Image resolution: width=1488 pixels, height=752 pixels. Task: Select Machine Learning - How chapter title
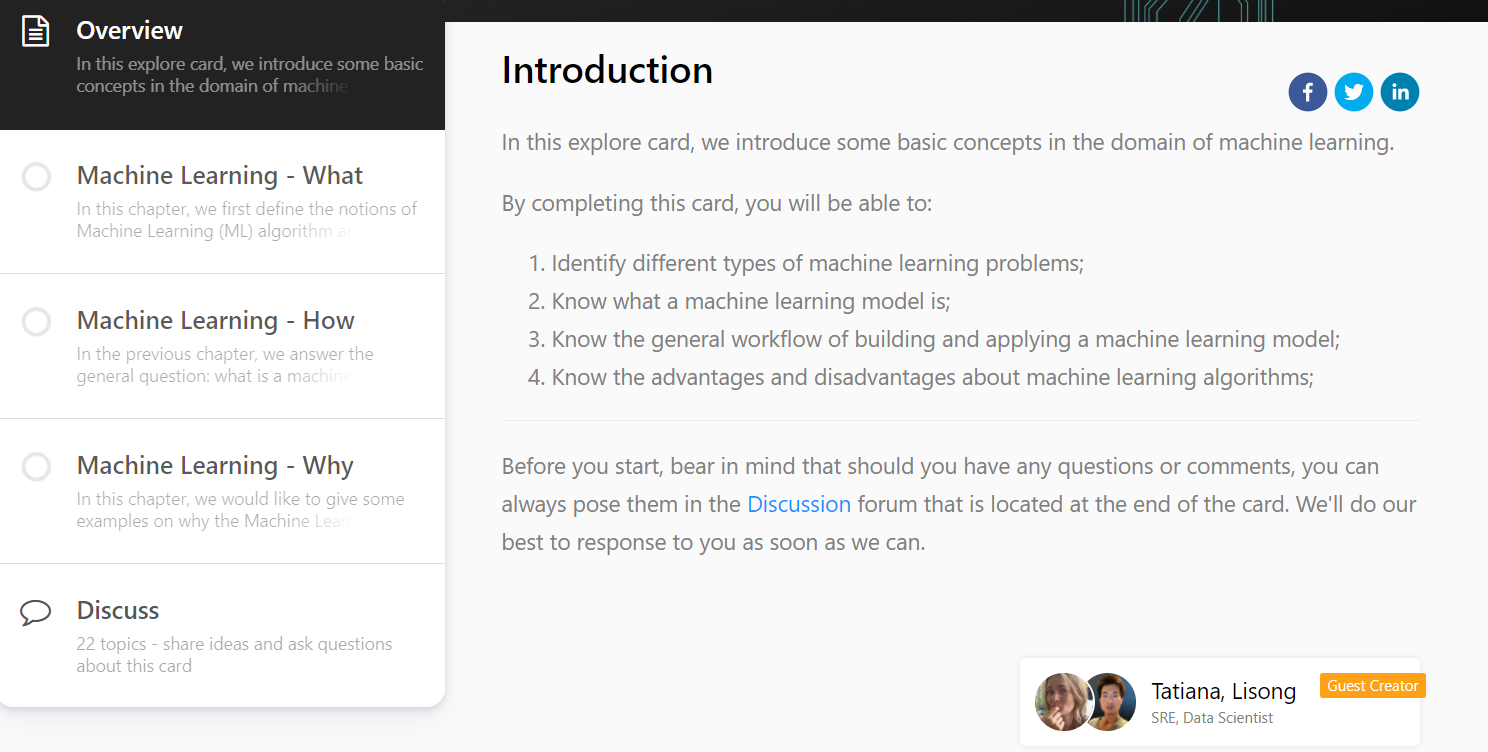pos(215,321)
